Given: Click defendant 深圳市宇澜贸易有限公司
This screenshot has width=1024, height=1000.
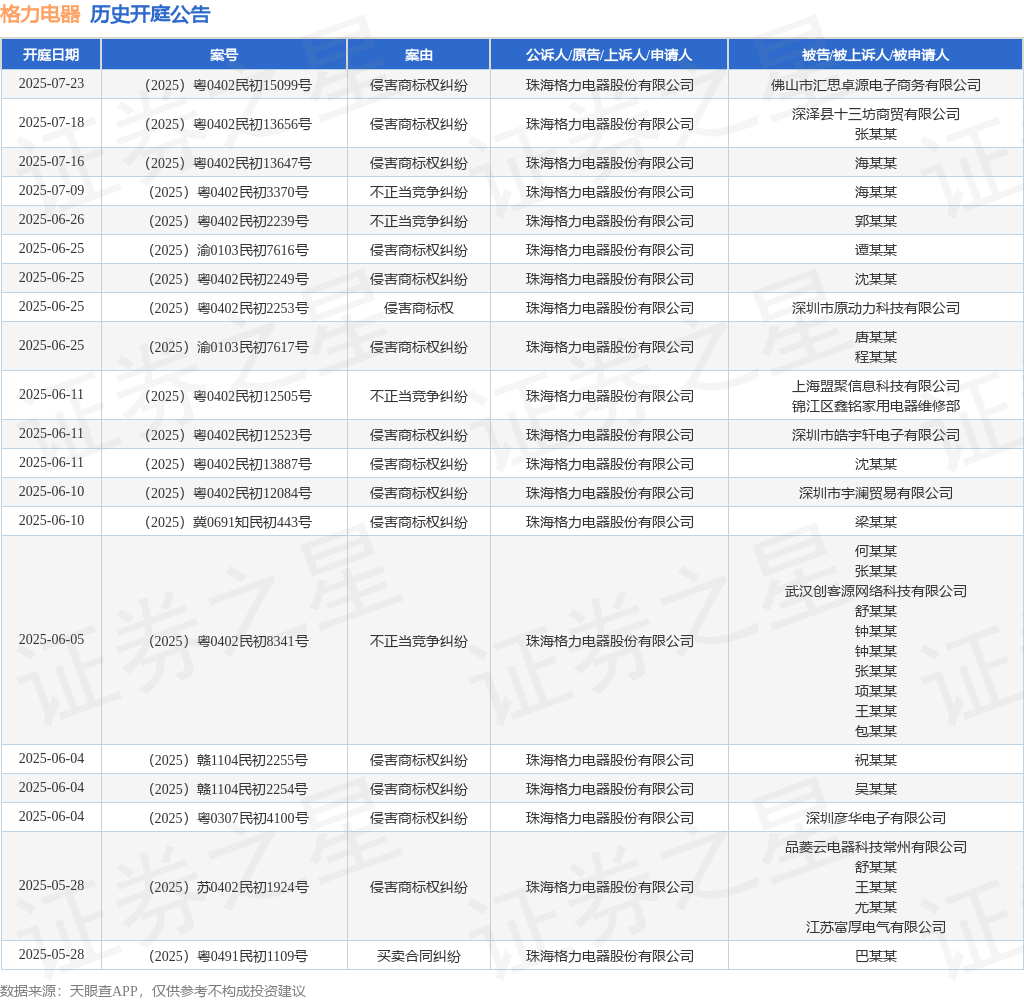Looking at the screenshot, I should (876, 494).
